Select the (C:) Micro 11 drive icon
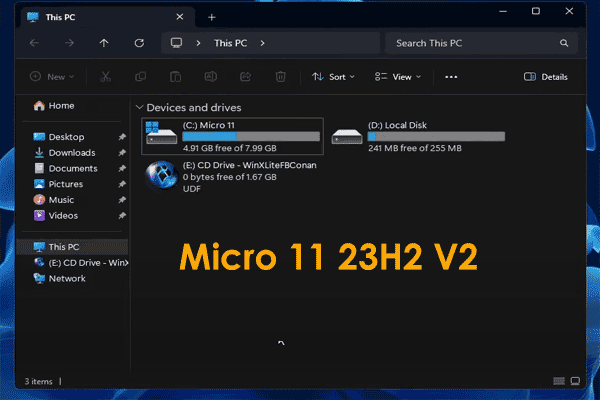600x400 pixels. click(161, 133)
